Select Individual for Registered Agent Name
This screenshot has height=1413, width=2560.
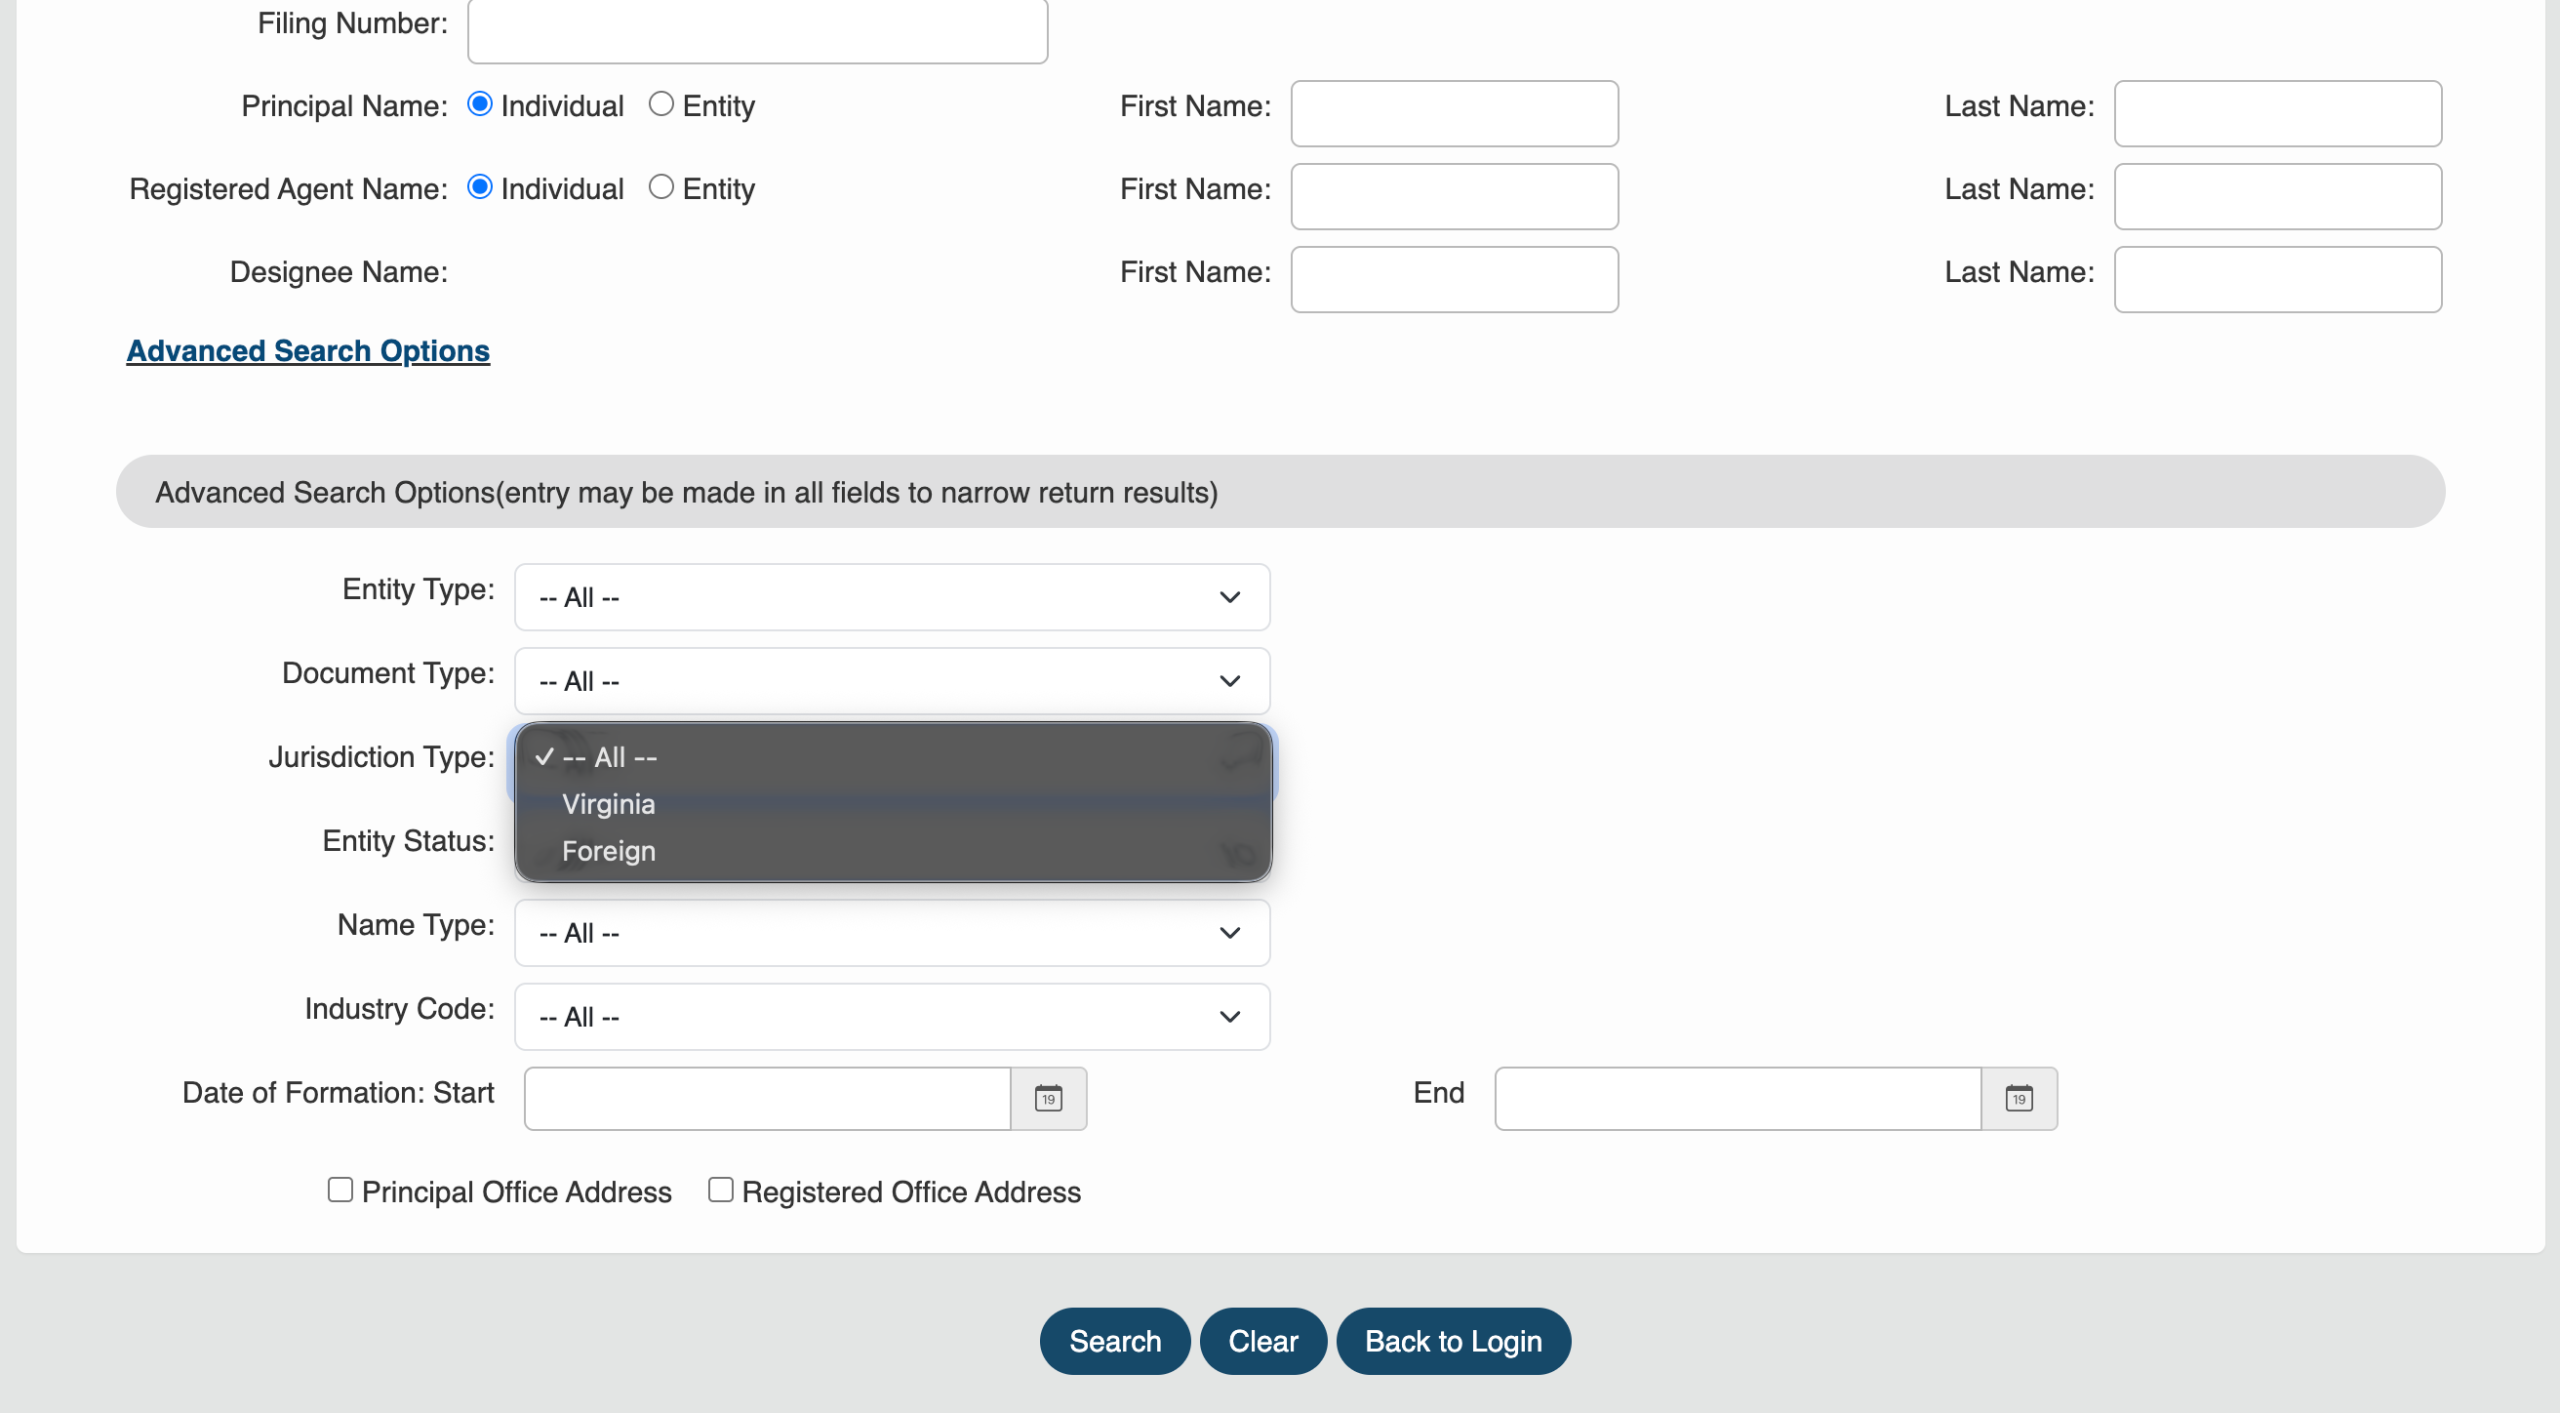[x=480, y=187]
